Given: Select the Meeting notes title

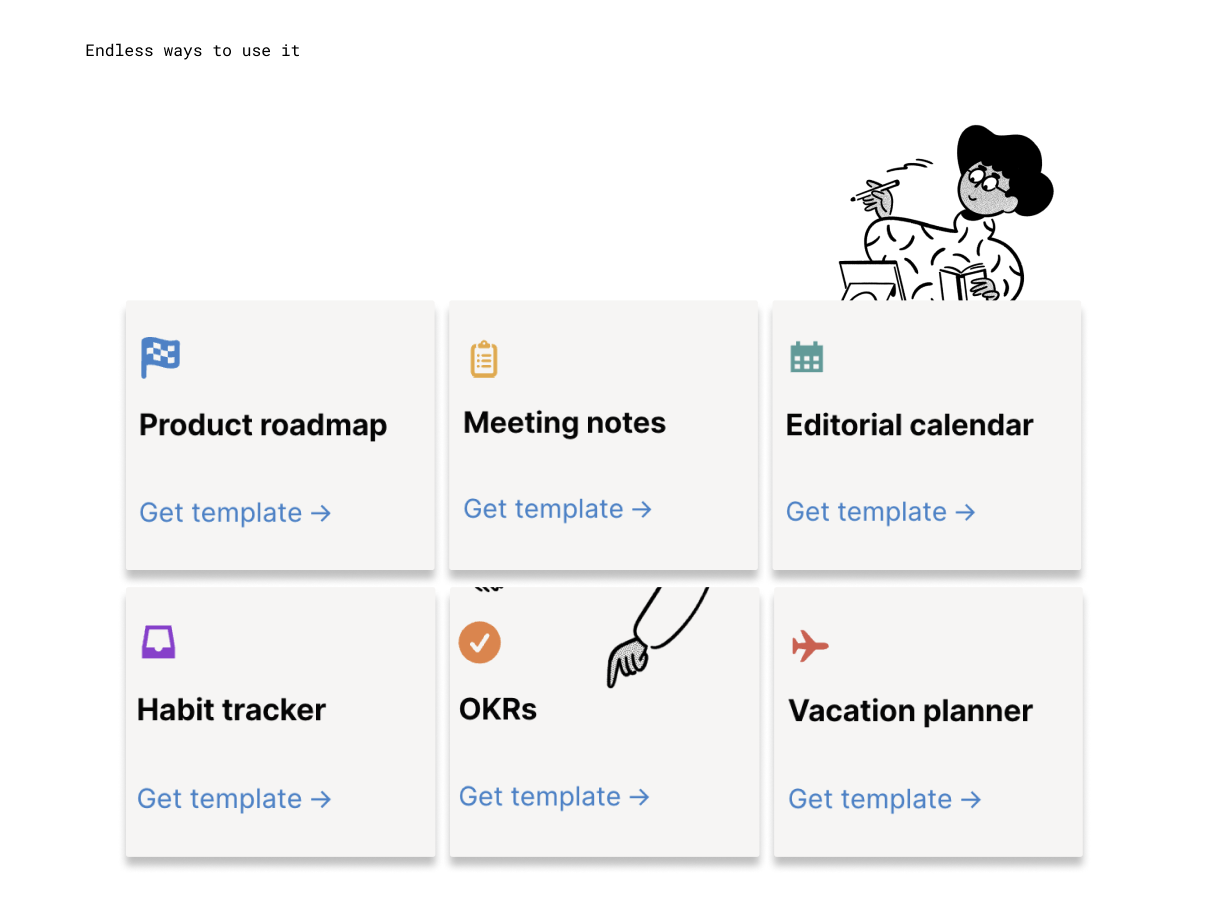Looking at the screenshot, I should coord(565,423).
